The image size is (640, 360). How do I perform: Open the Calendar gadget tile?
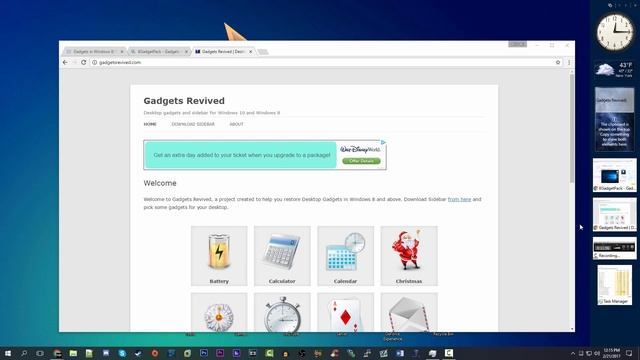tap(345, 256)
